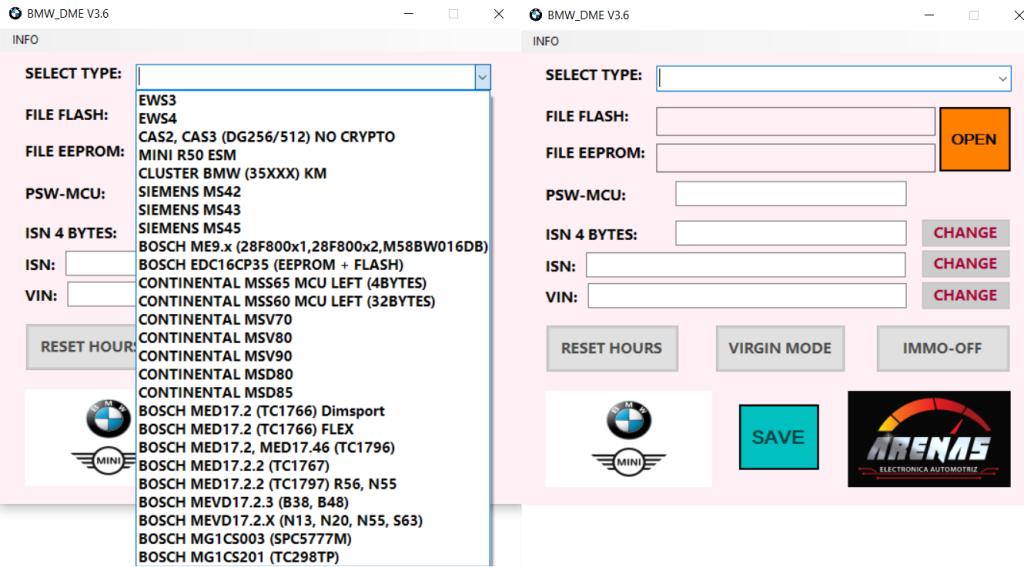Image resolution: width=1024 pixels, height=567 pixels.
Task: Click RESET HOURS in right window
Action: point(612,348)
